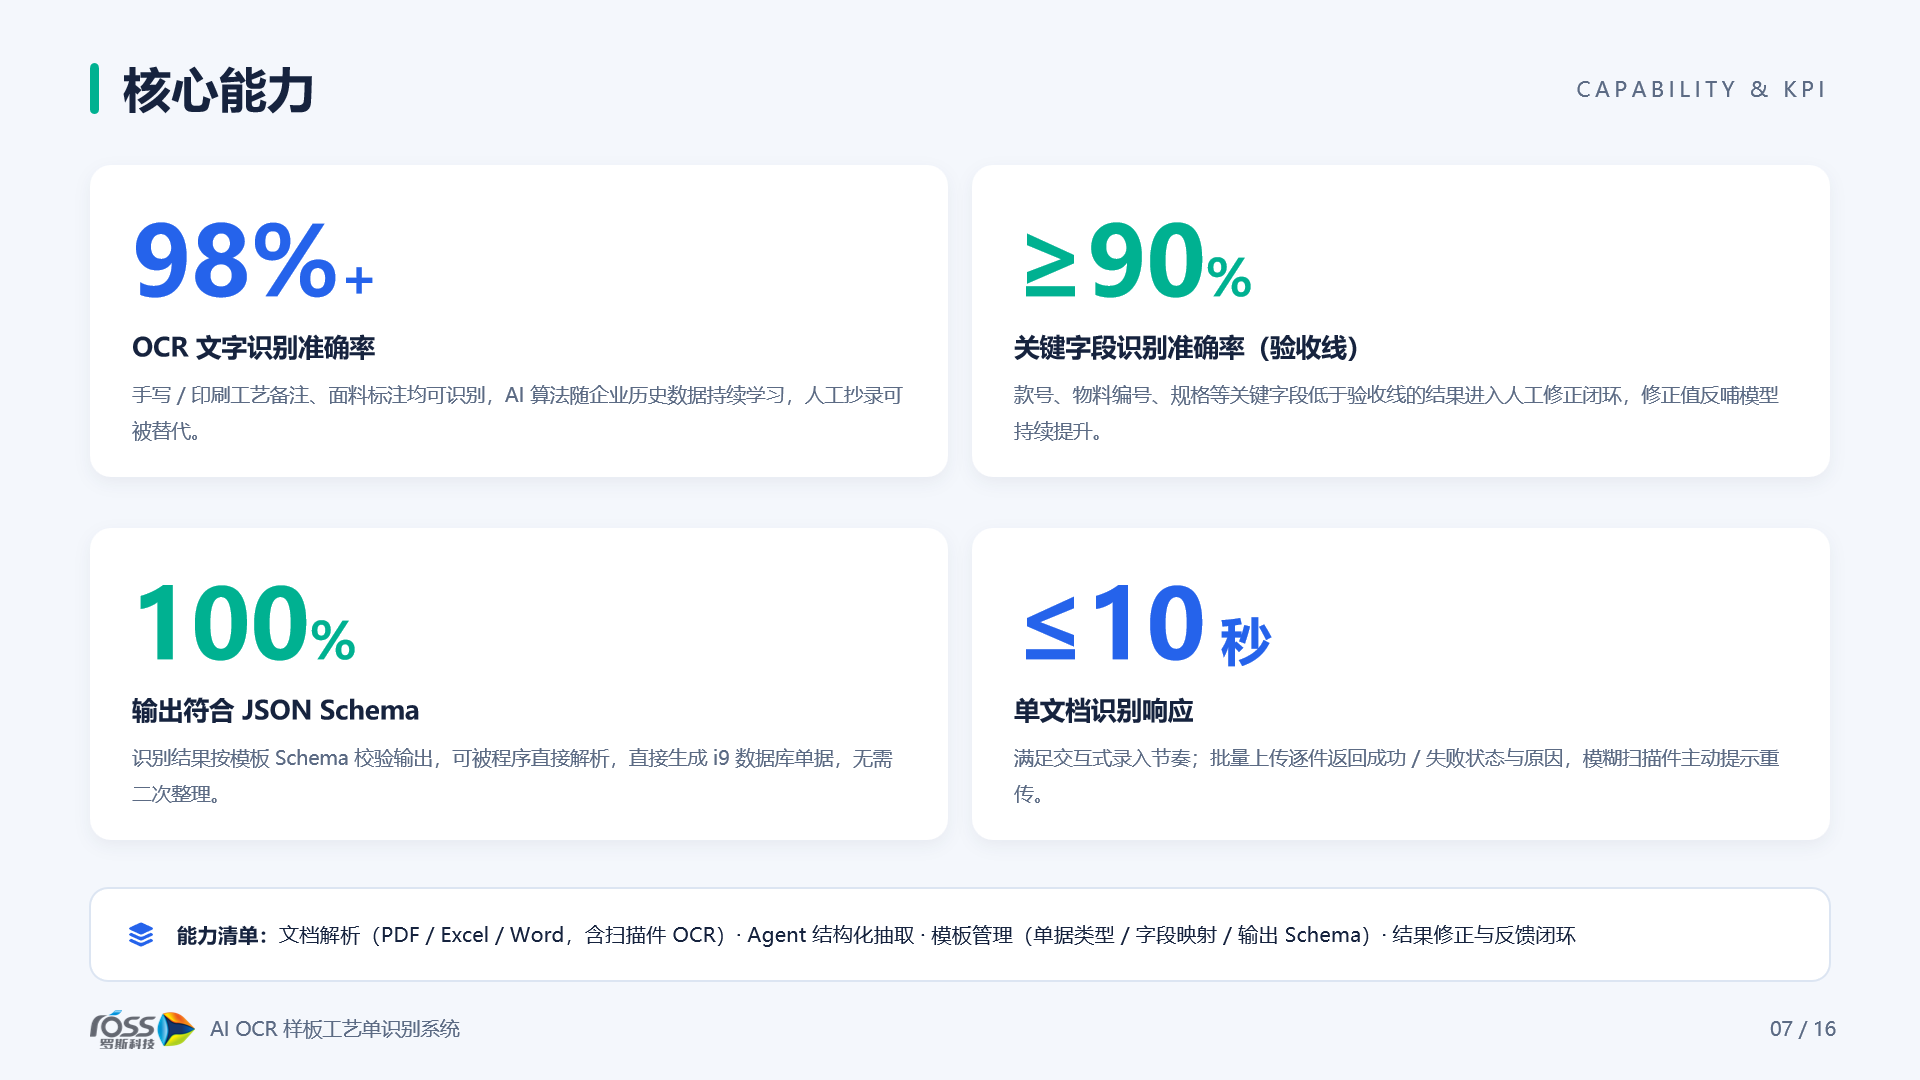
Task: Select the green 100% statistic
Action: (x=244, y=624)
